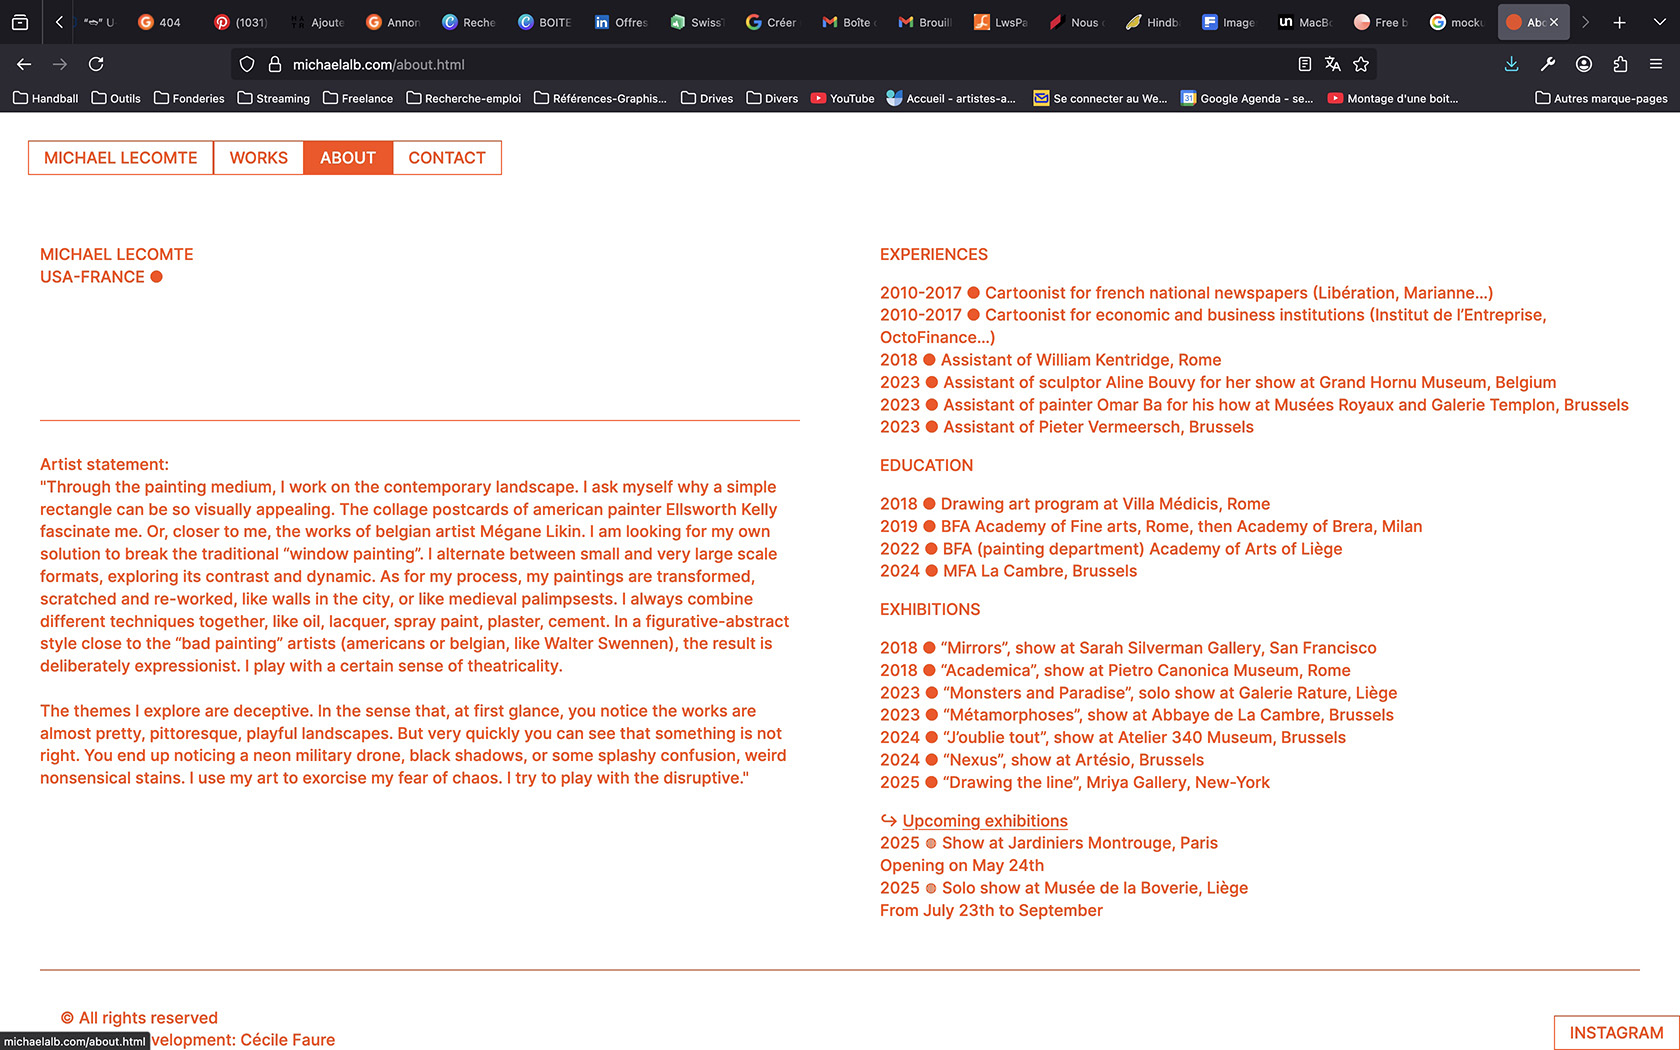1680x1050 pixels.
Task: Go back to the previous page
Action: (24, 64)
